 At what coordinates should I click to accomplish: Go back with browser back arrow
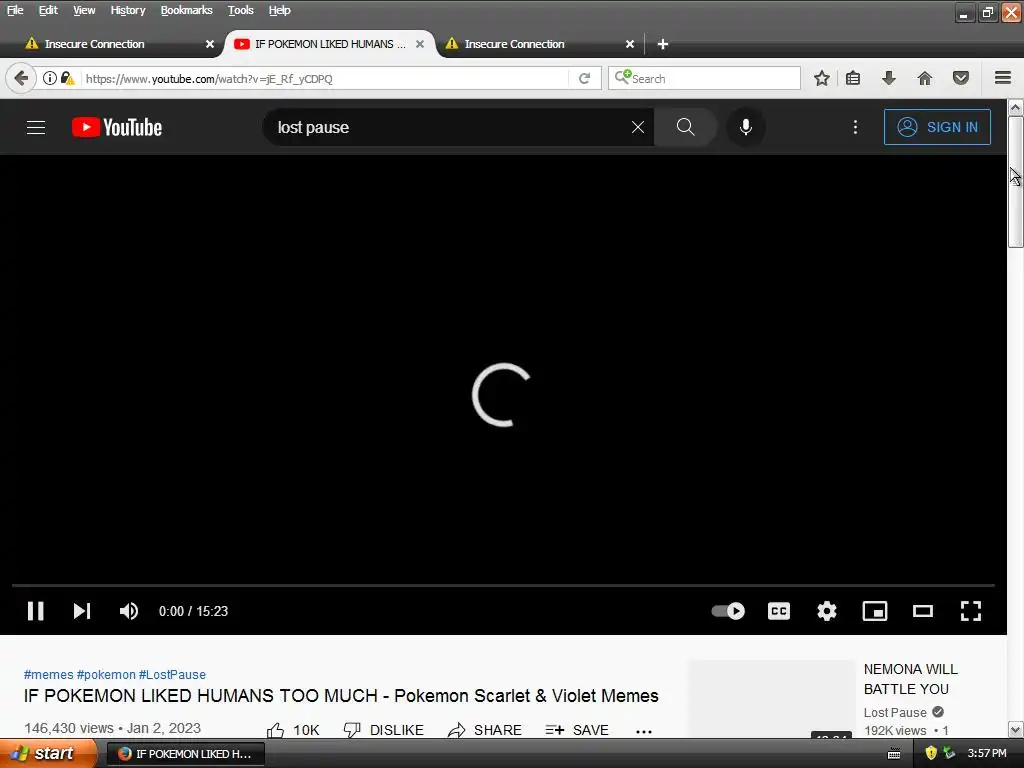coord(21,78)
